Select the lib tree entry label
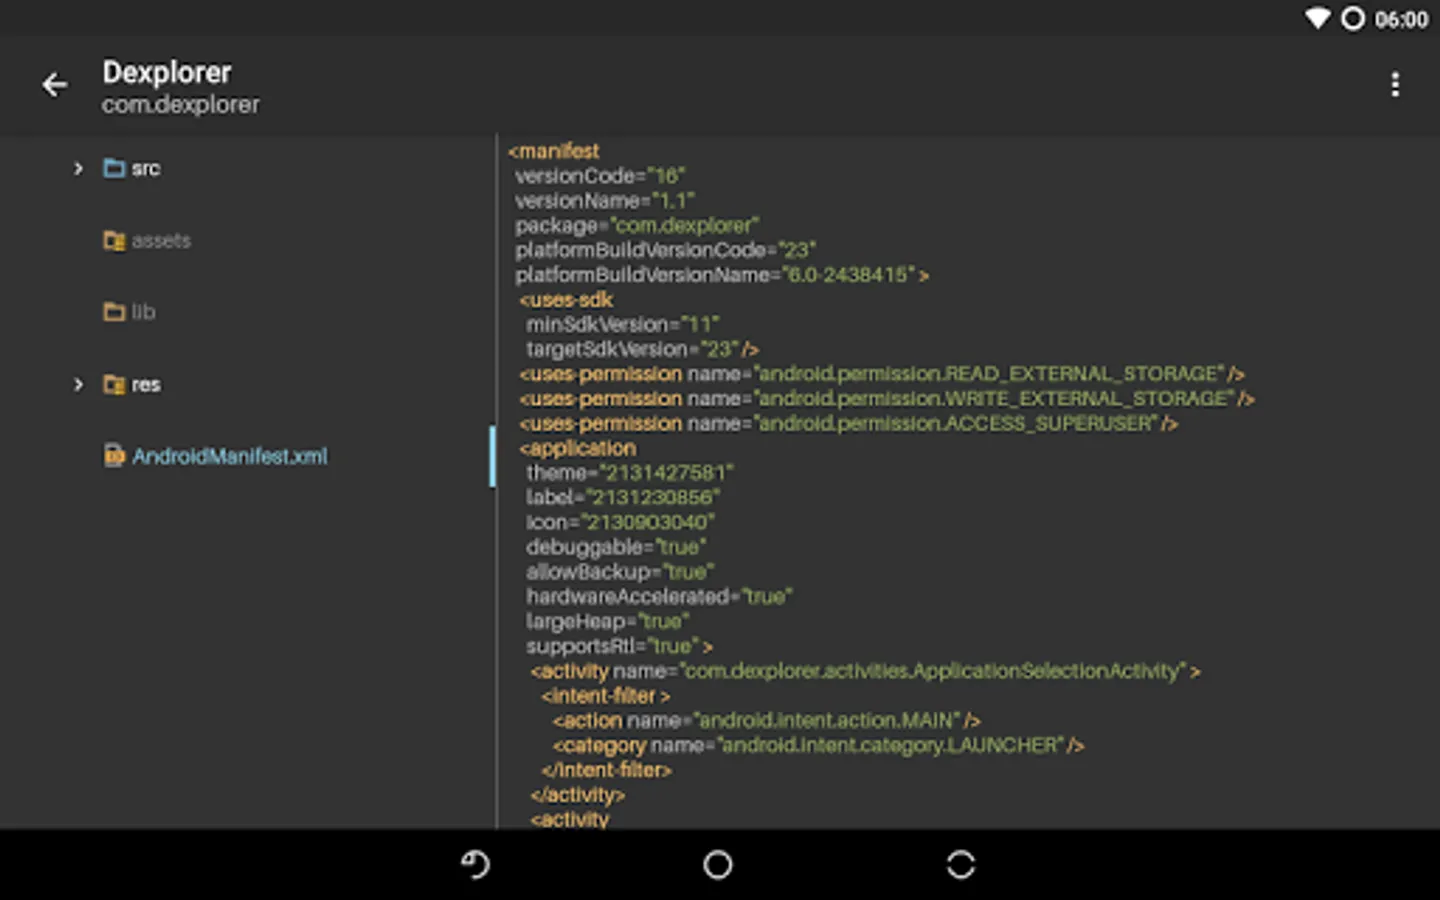Image resolution: width=1440 pixels, height=900 pixels. pos(144,312)
